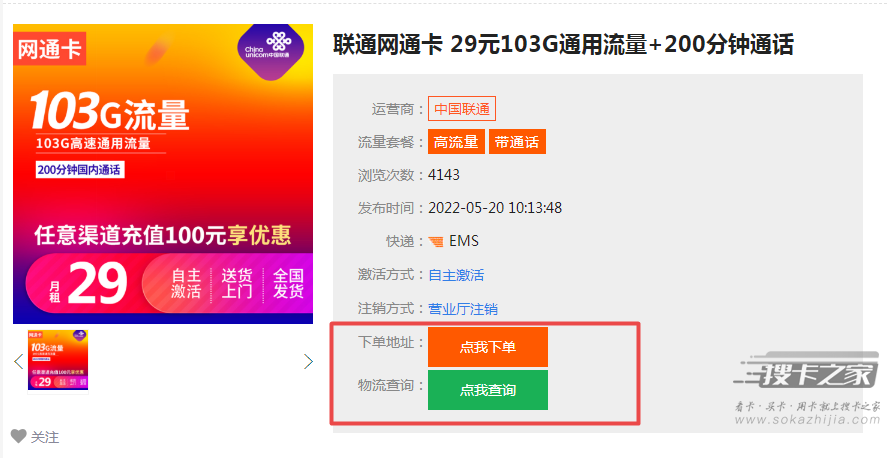
Task: Select the 103G product thumbnail
Action: tap(58, 360)
